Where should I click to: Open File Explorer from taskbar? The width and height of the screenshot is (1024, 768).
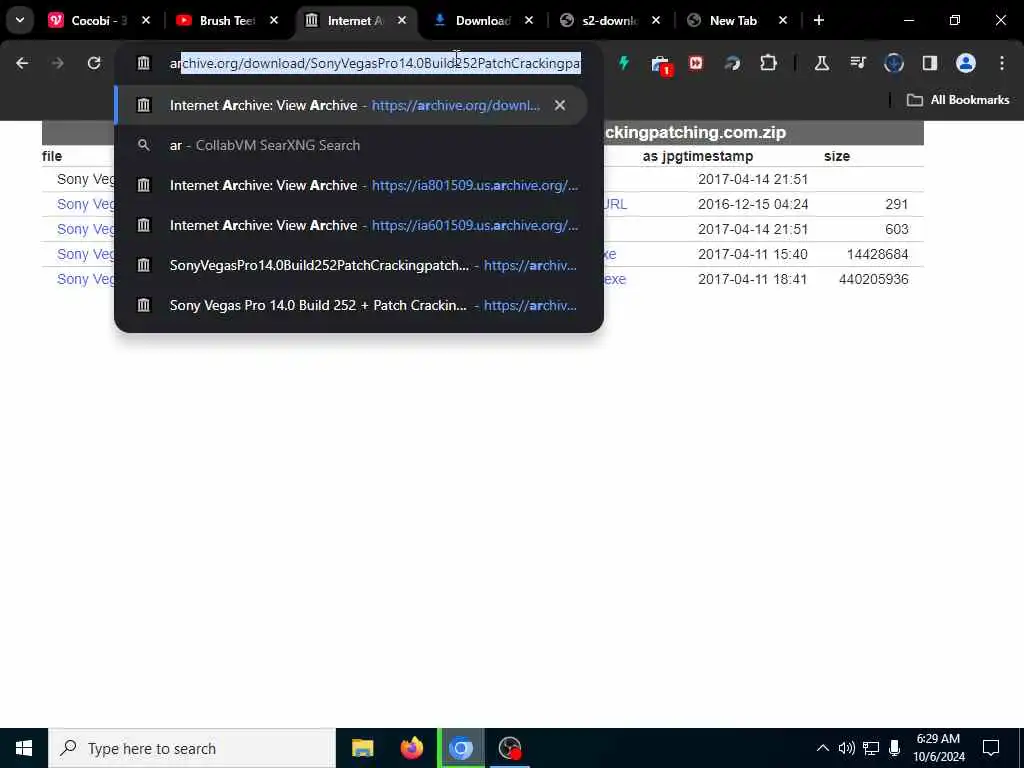(x=362, y=748)
